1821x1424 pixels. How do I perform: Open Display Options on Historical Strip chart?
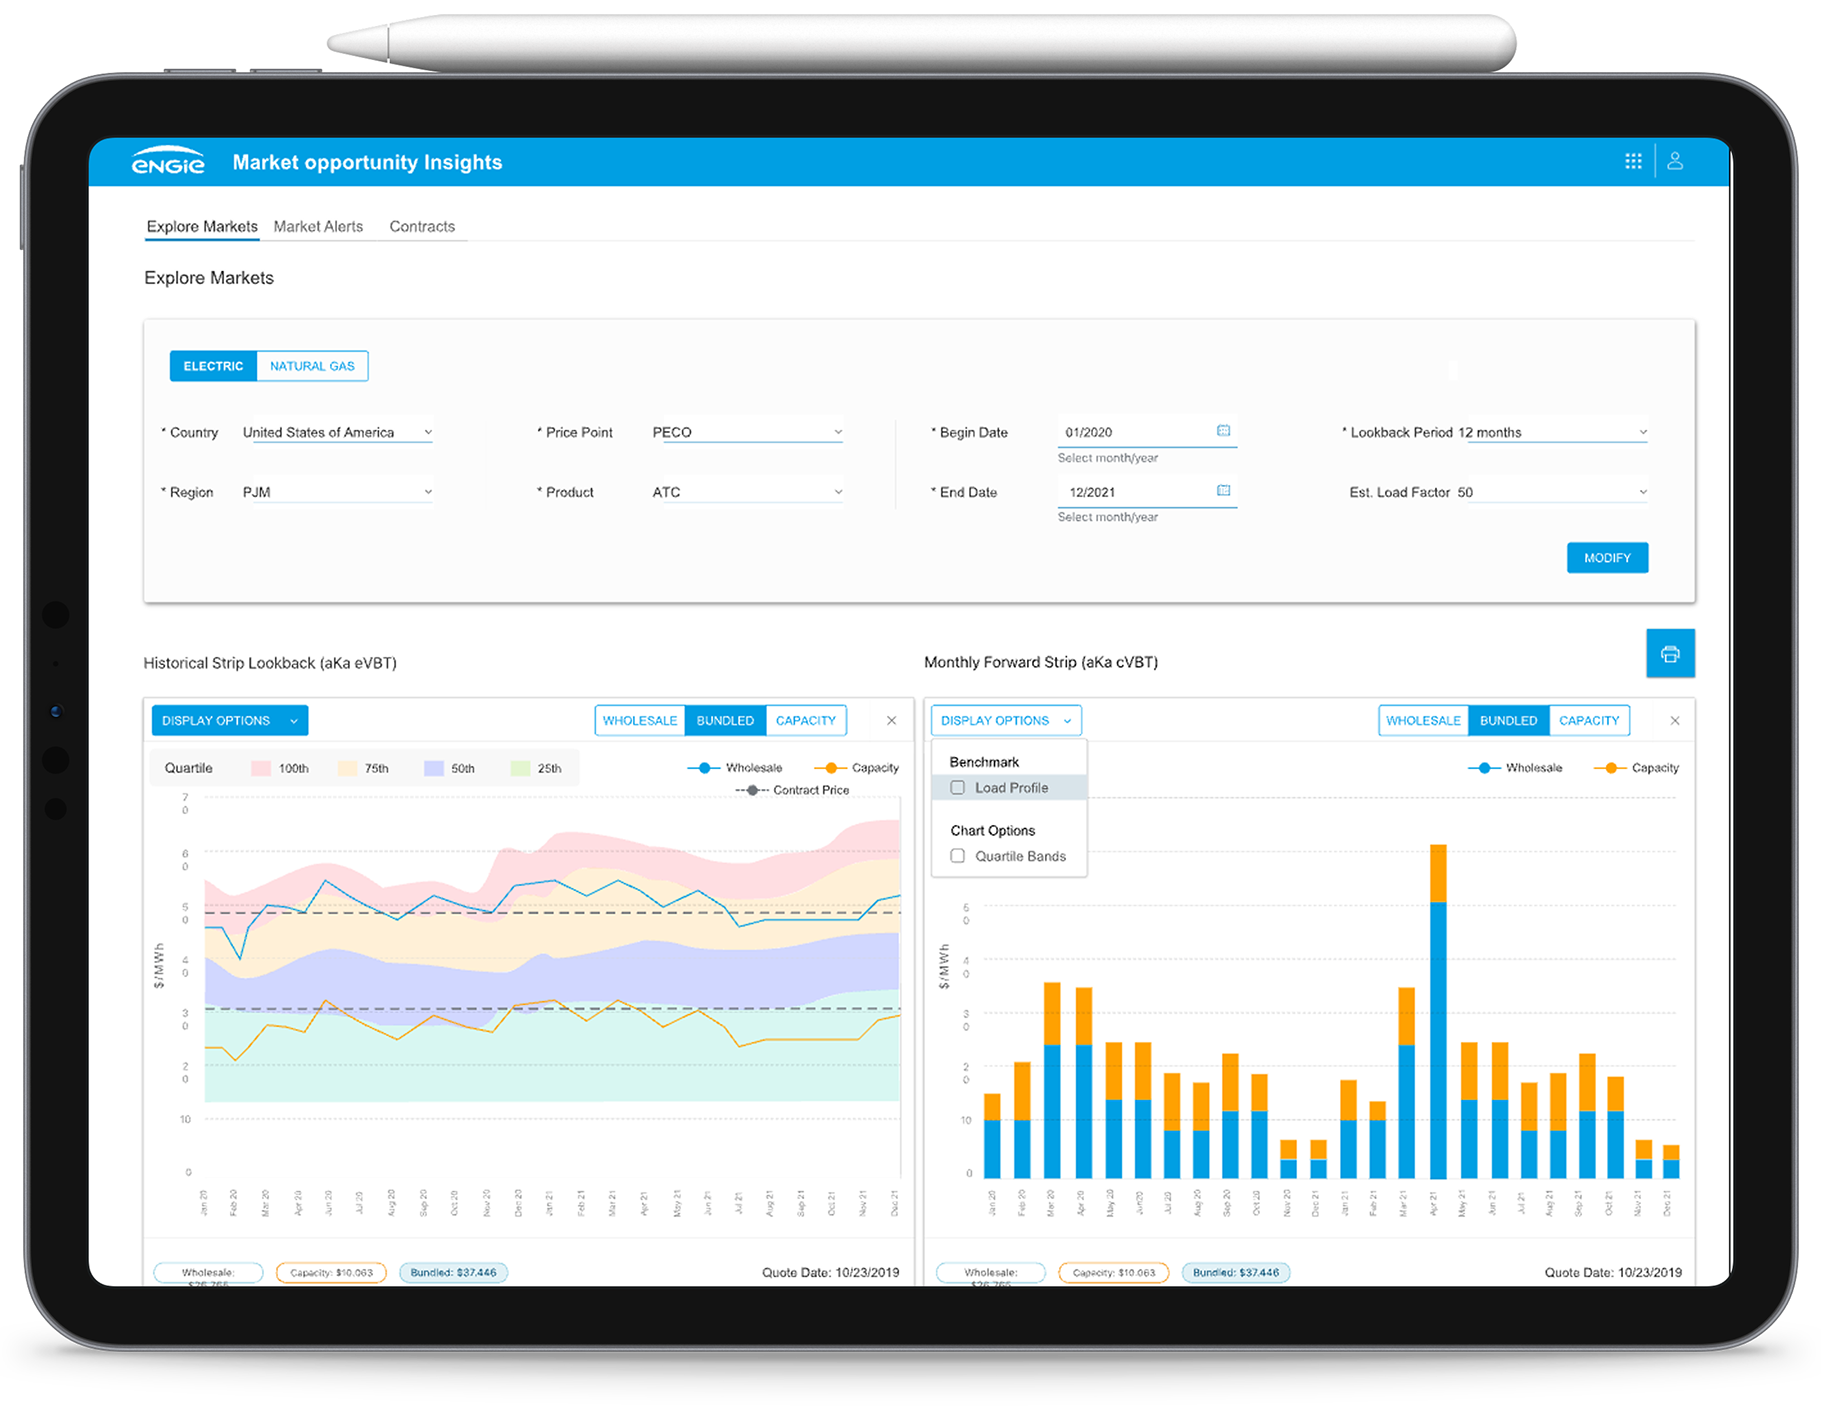click(230, 720)
